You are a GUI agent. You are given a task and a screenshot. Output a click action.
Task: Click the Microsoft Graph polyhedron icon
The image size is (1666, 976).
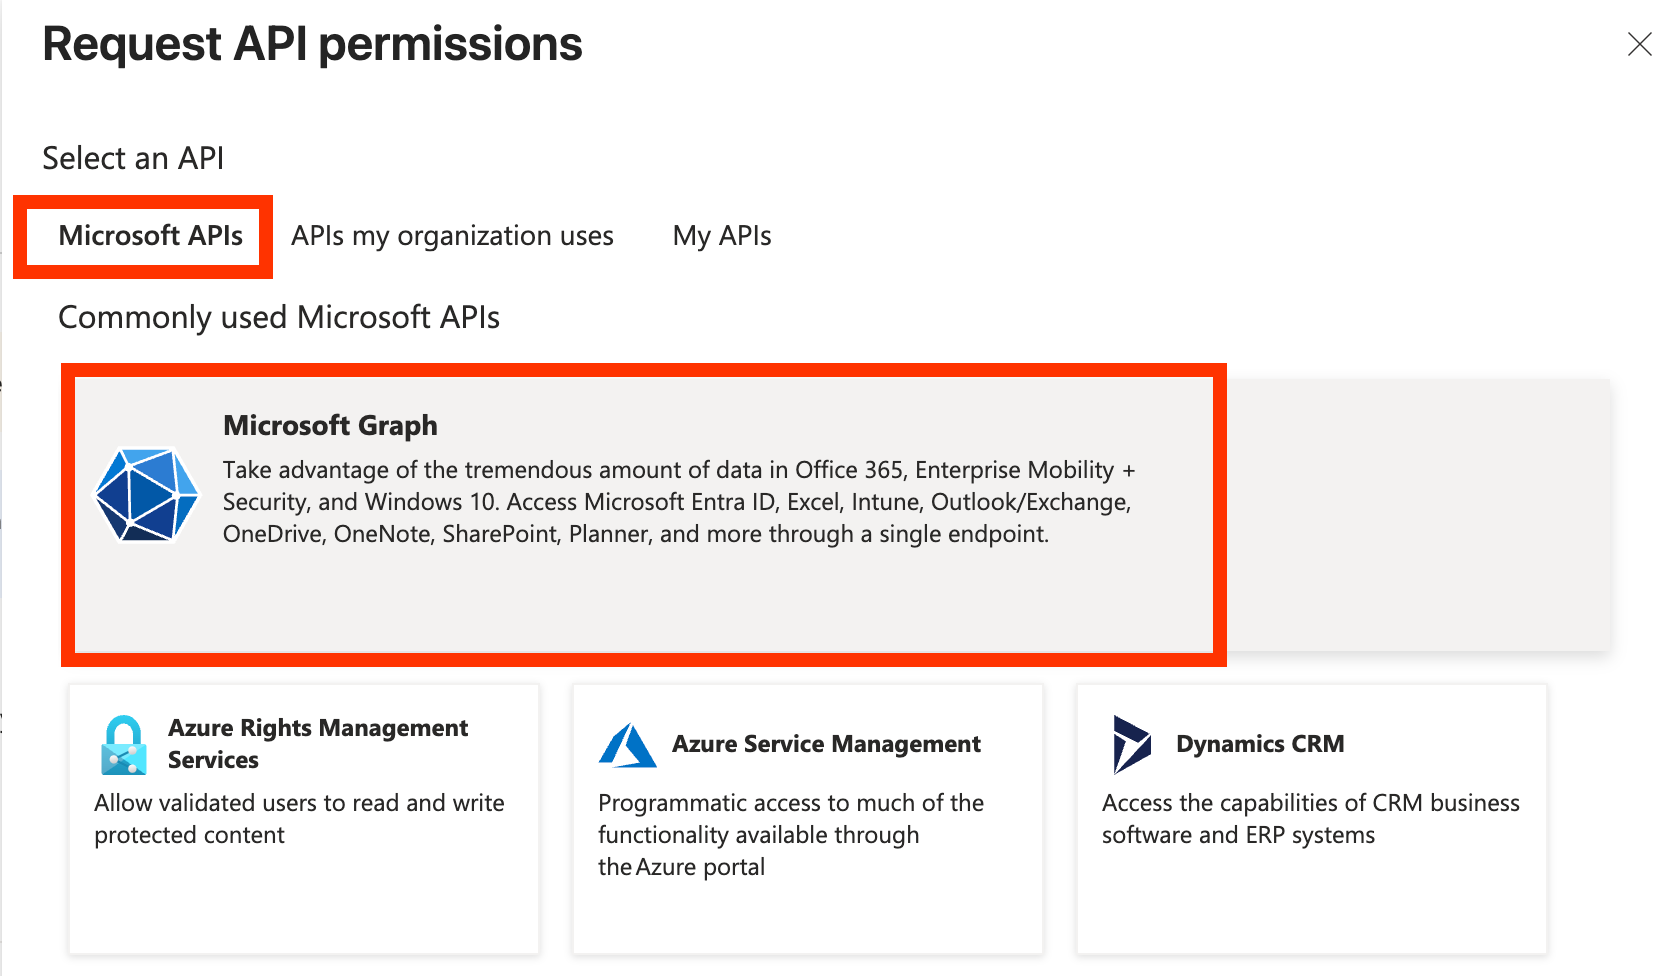point(147,495)
